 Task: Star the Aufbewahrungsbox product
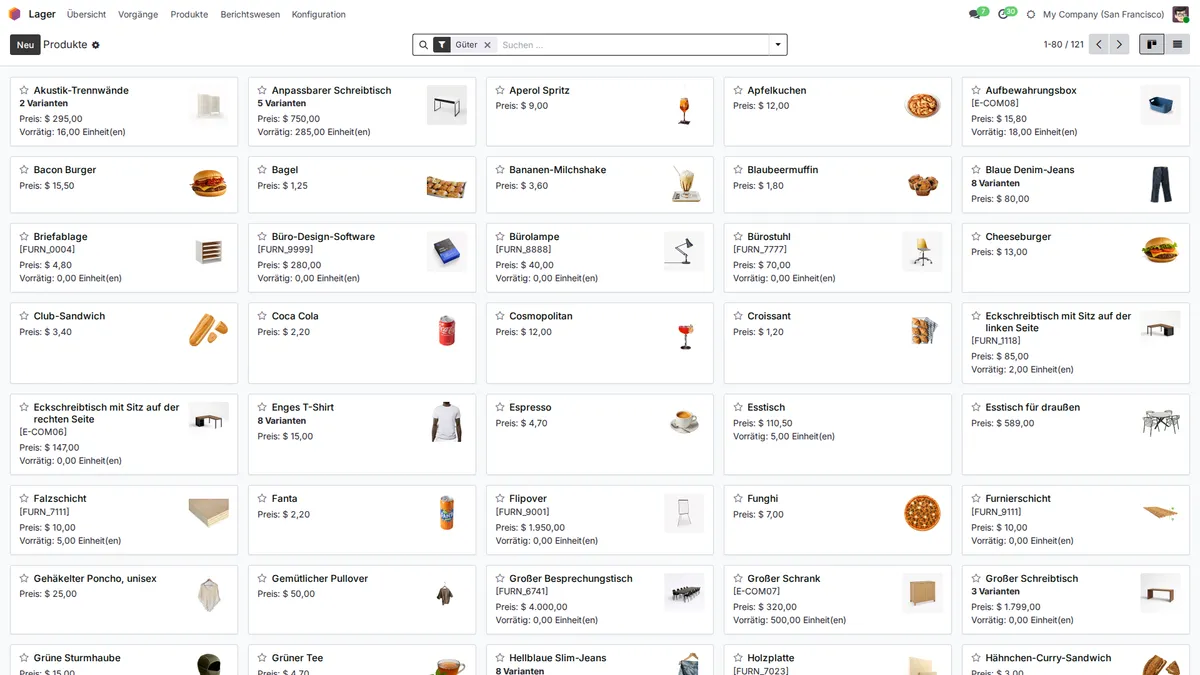coord(976,90)
